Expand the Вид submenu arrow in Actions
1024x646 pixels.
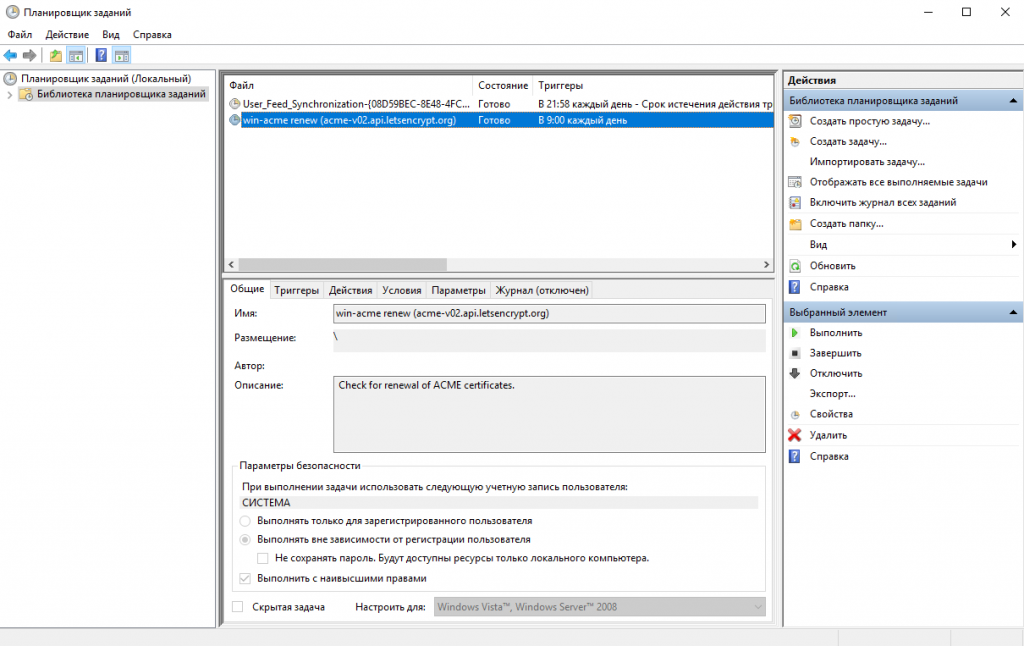(x=1014, y=244)
